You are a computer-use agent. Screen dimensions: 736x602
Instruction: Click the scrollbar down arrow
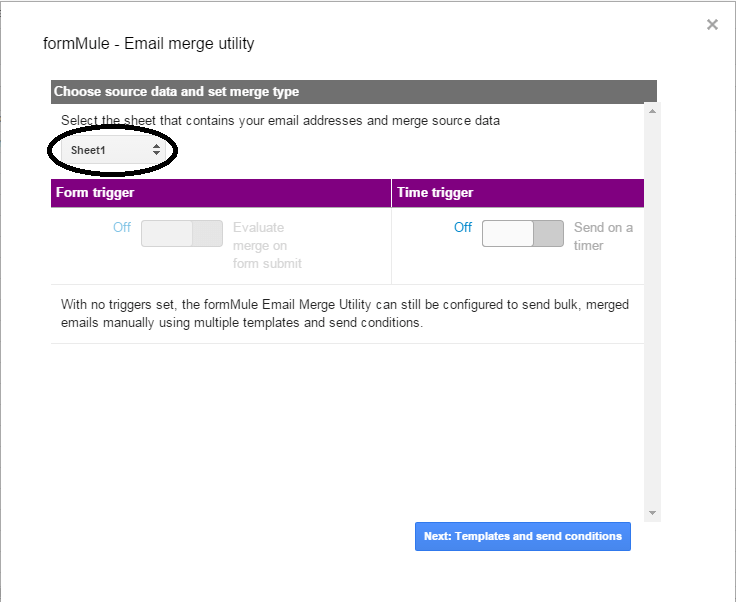coord(652,513)
